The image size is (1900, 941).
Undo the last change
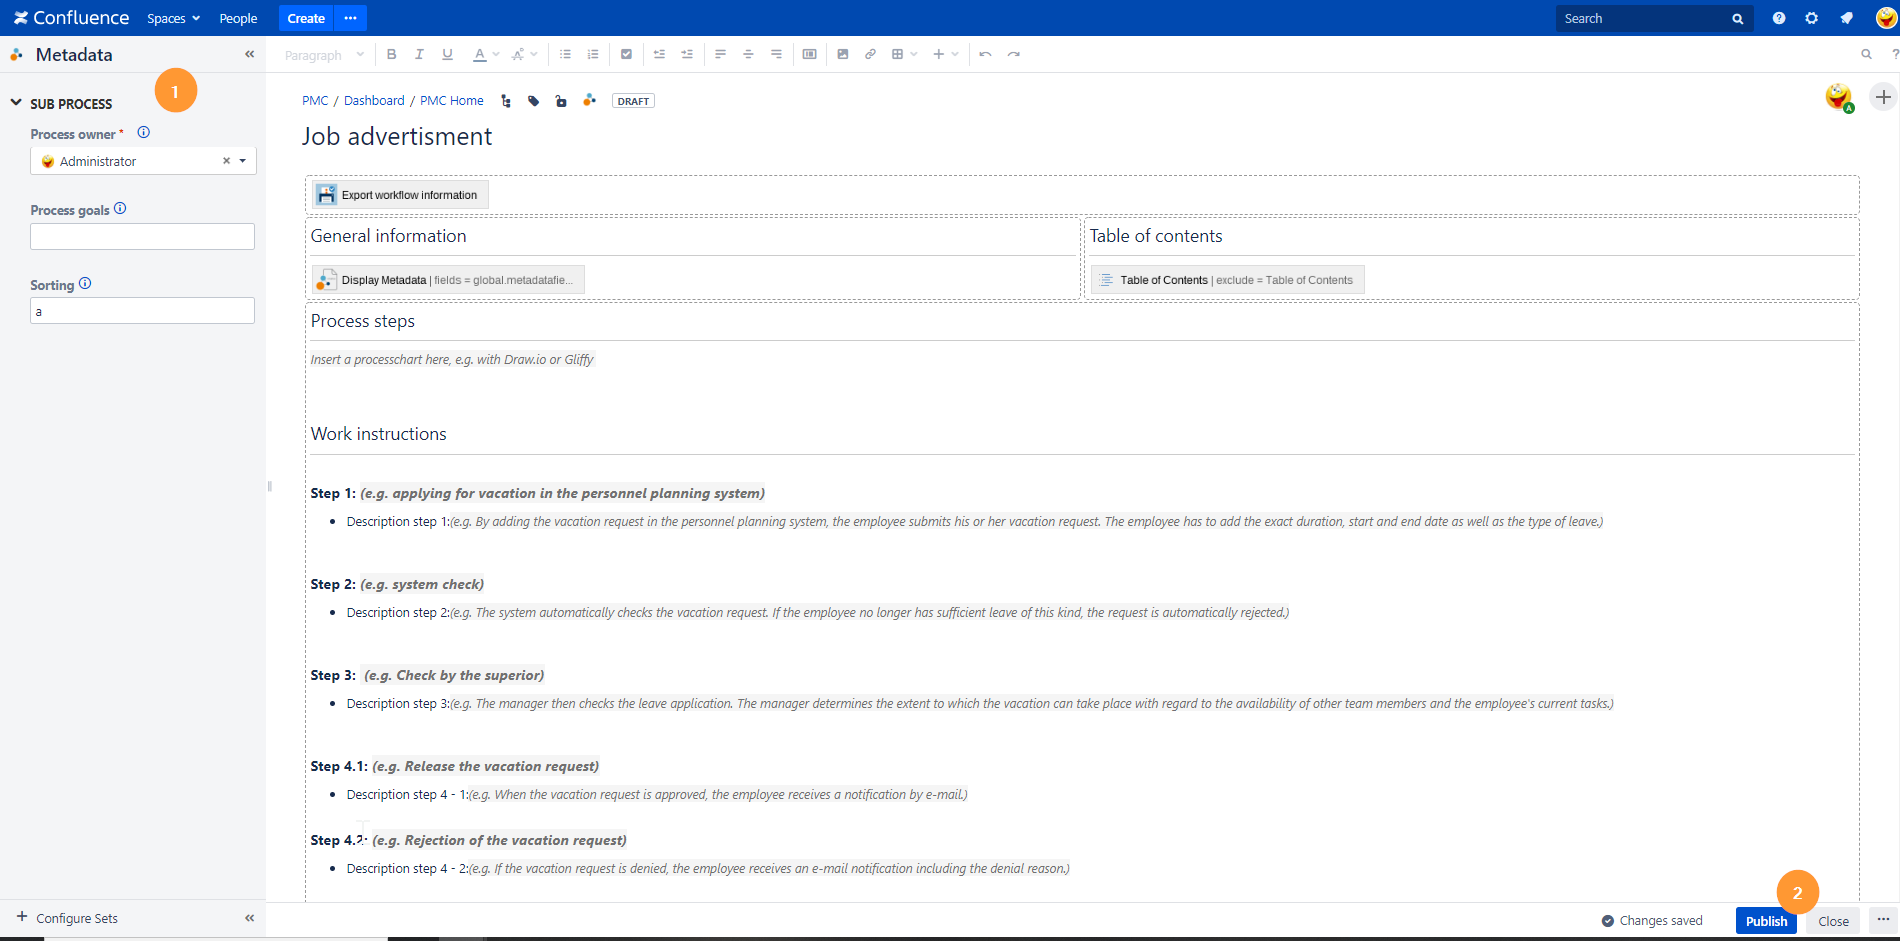coord(985,54)
